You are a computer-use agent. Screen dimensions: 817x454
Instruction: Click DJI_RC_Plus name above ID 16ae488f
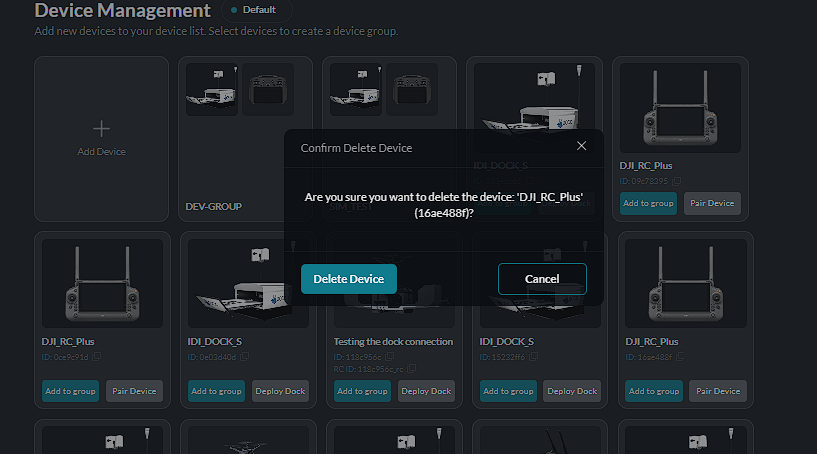click(652, 341)
